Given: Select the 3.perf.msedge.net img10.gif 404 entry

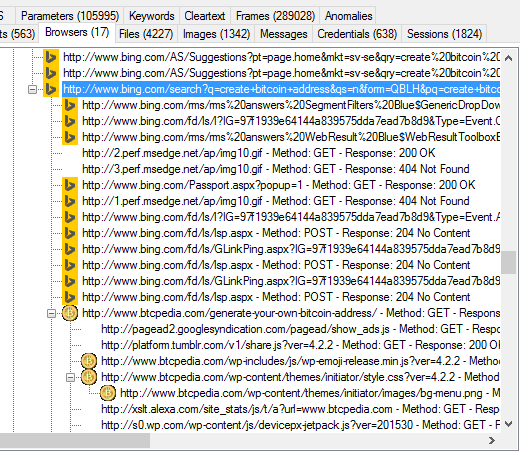Looking at the screenshot, I should coord(276,169).
